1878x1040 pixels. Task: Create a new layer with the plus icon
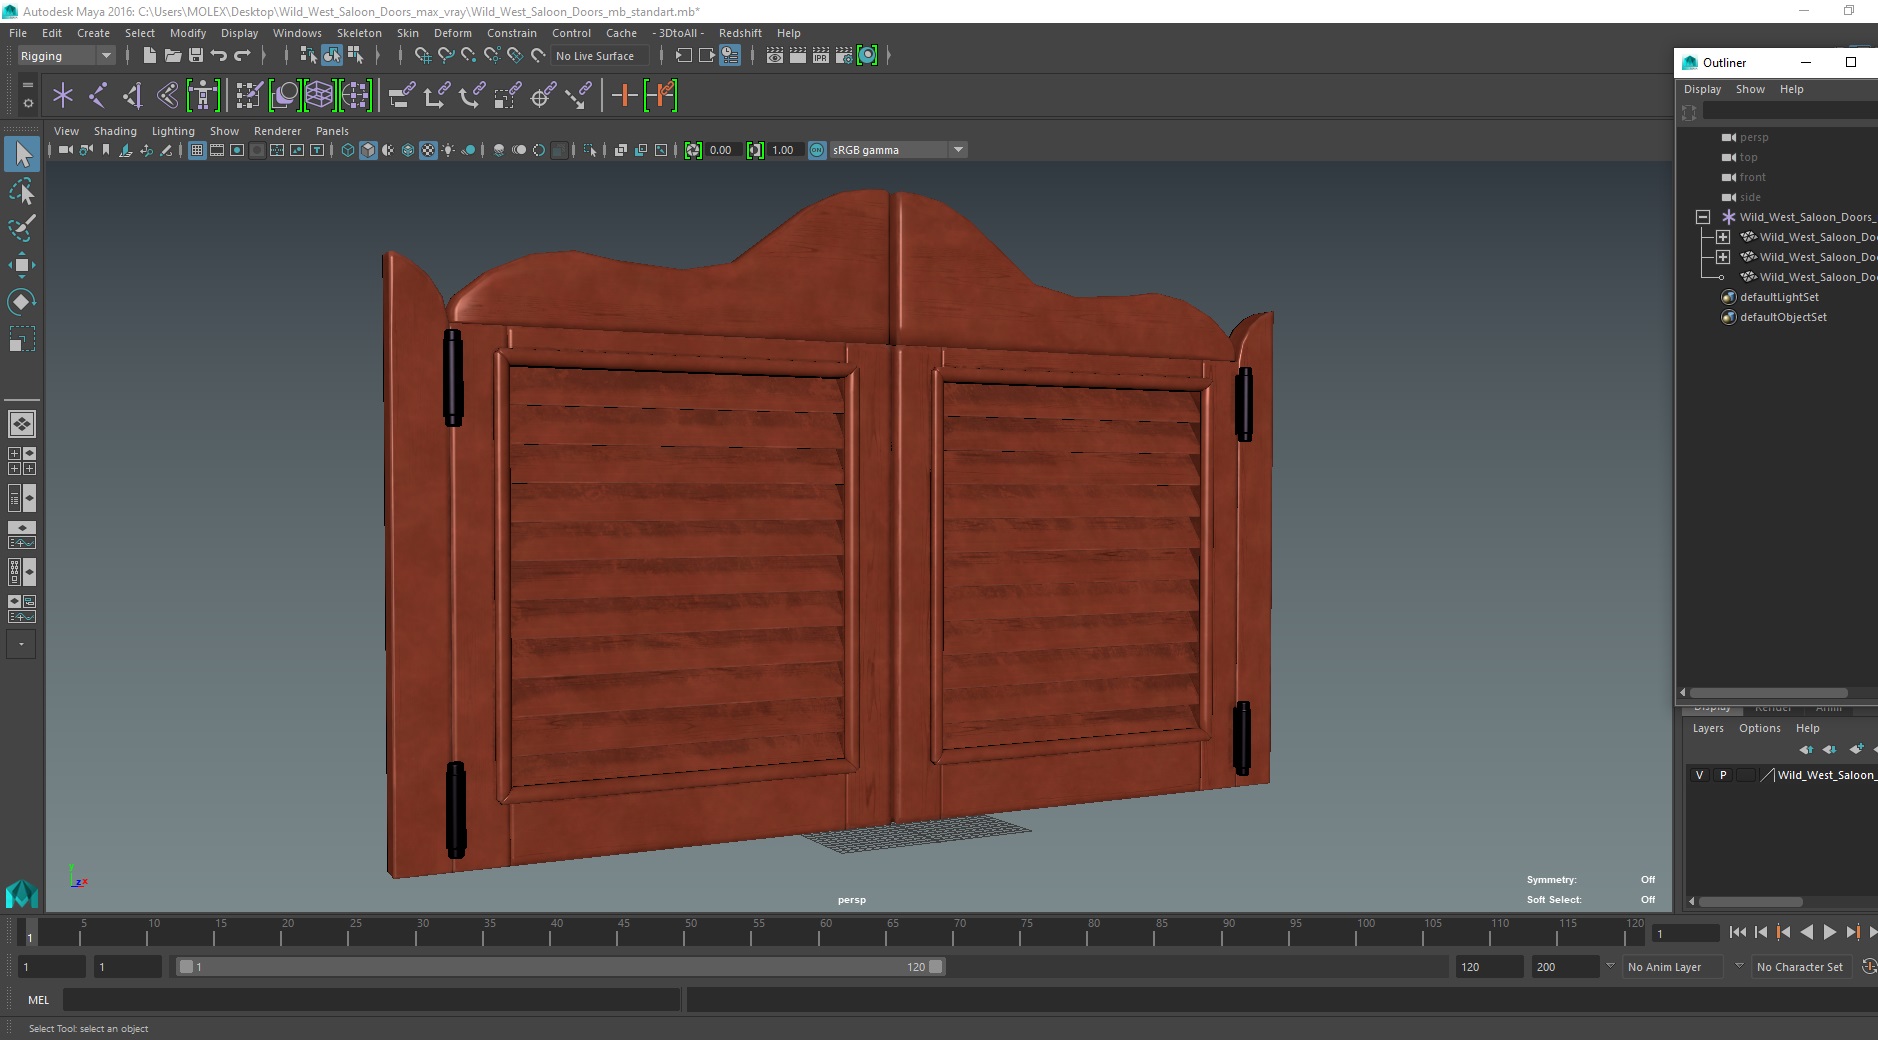[x=1856, y=749]
